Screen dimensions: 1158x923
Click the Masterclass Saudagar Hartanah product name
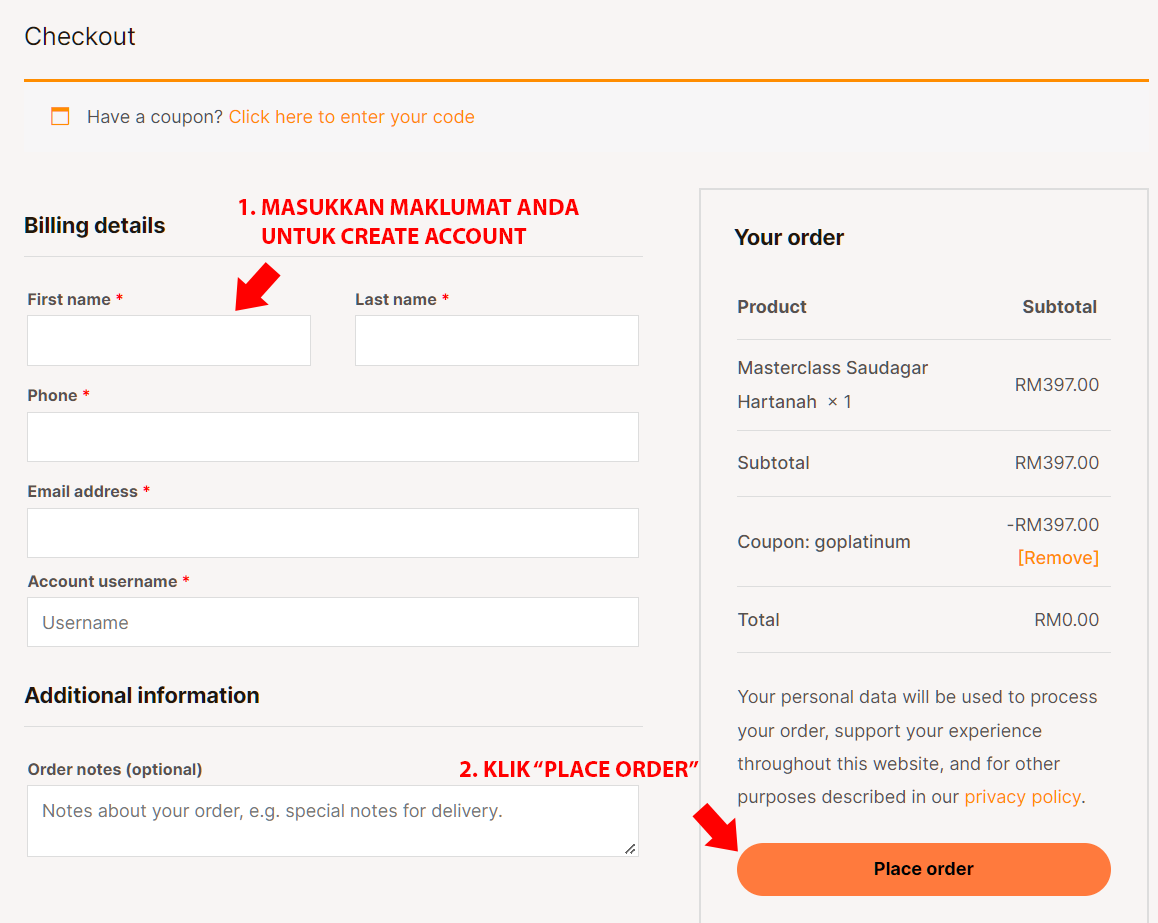pos(832,385)
